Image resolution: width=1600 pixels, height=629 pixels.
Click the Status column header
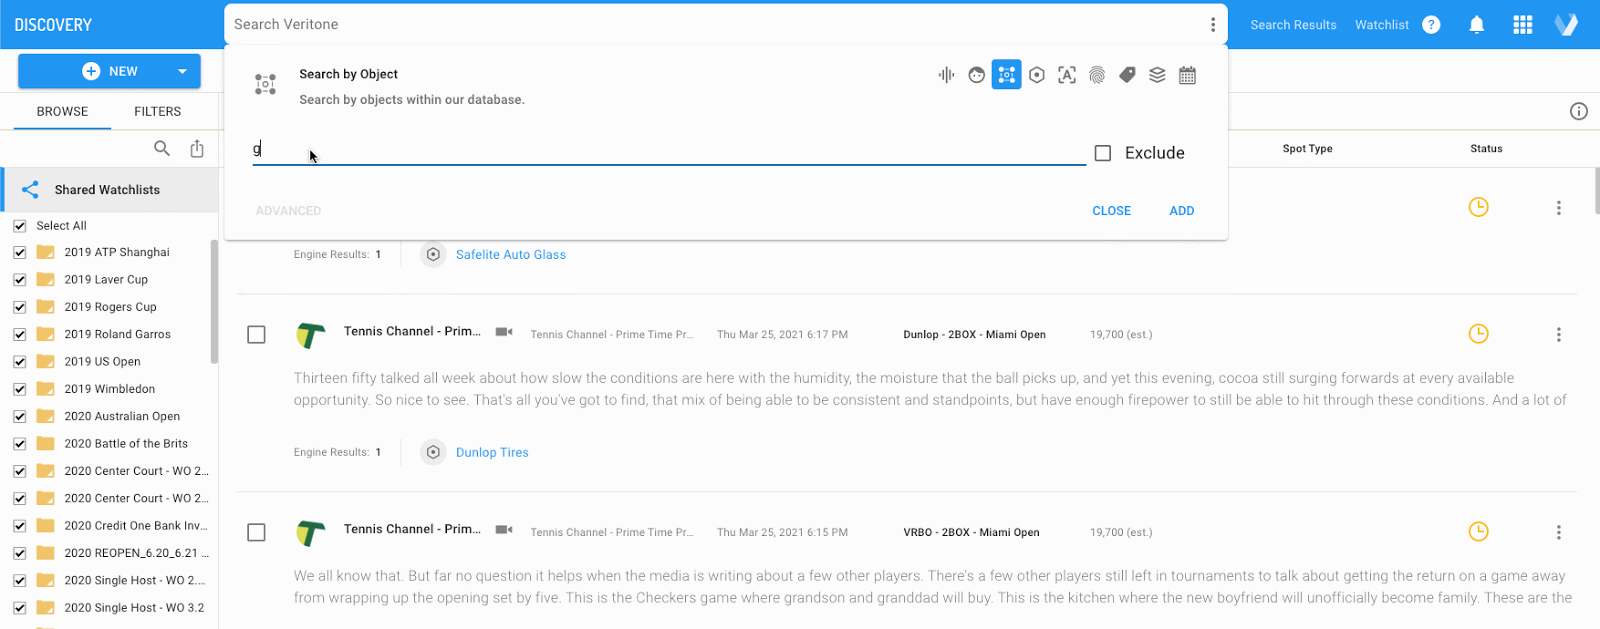tap(1486, 149)
